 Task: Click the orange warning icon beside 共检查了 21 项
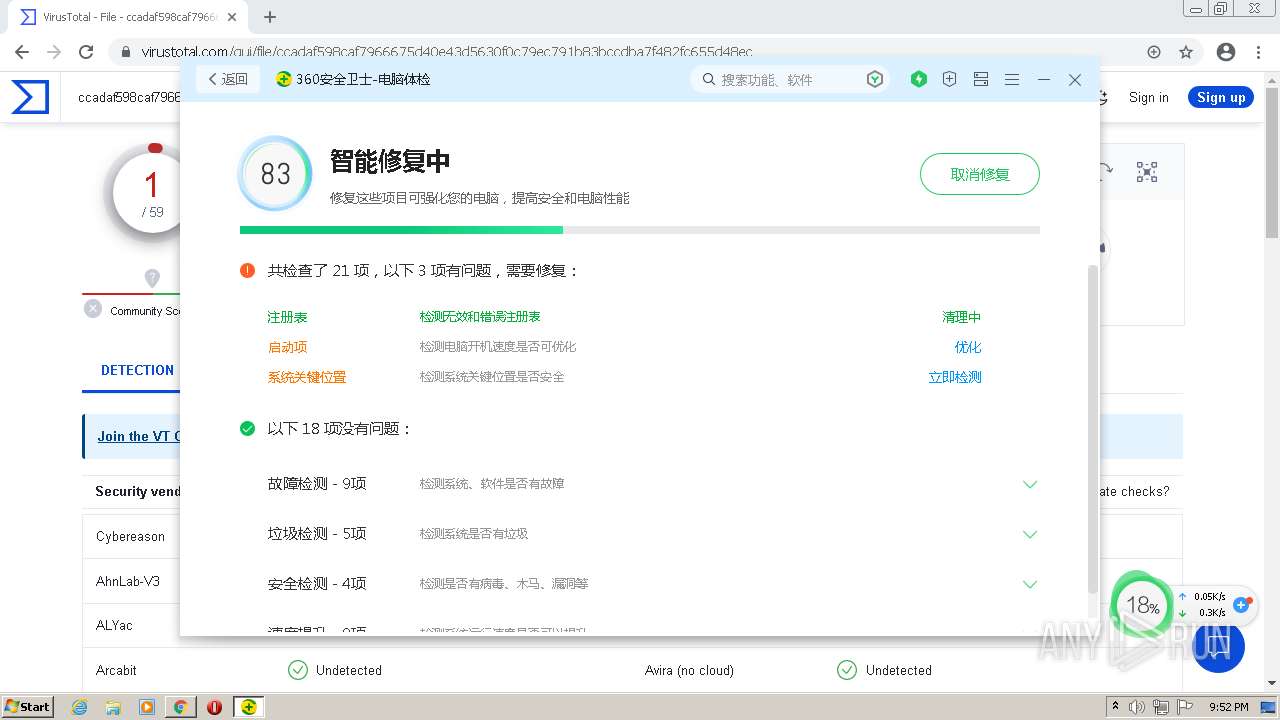[247, 270]
